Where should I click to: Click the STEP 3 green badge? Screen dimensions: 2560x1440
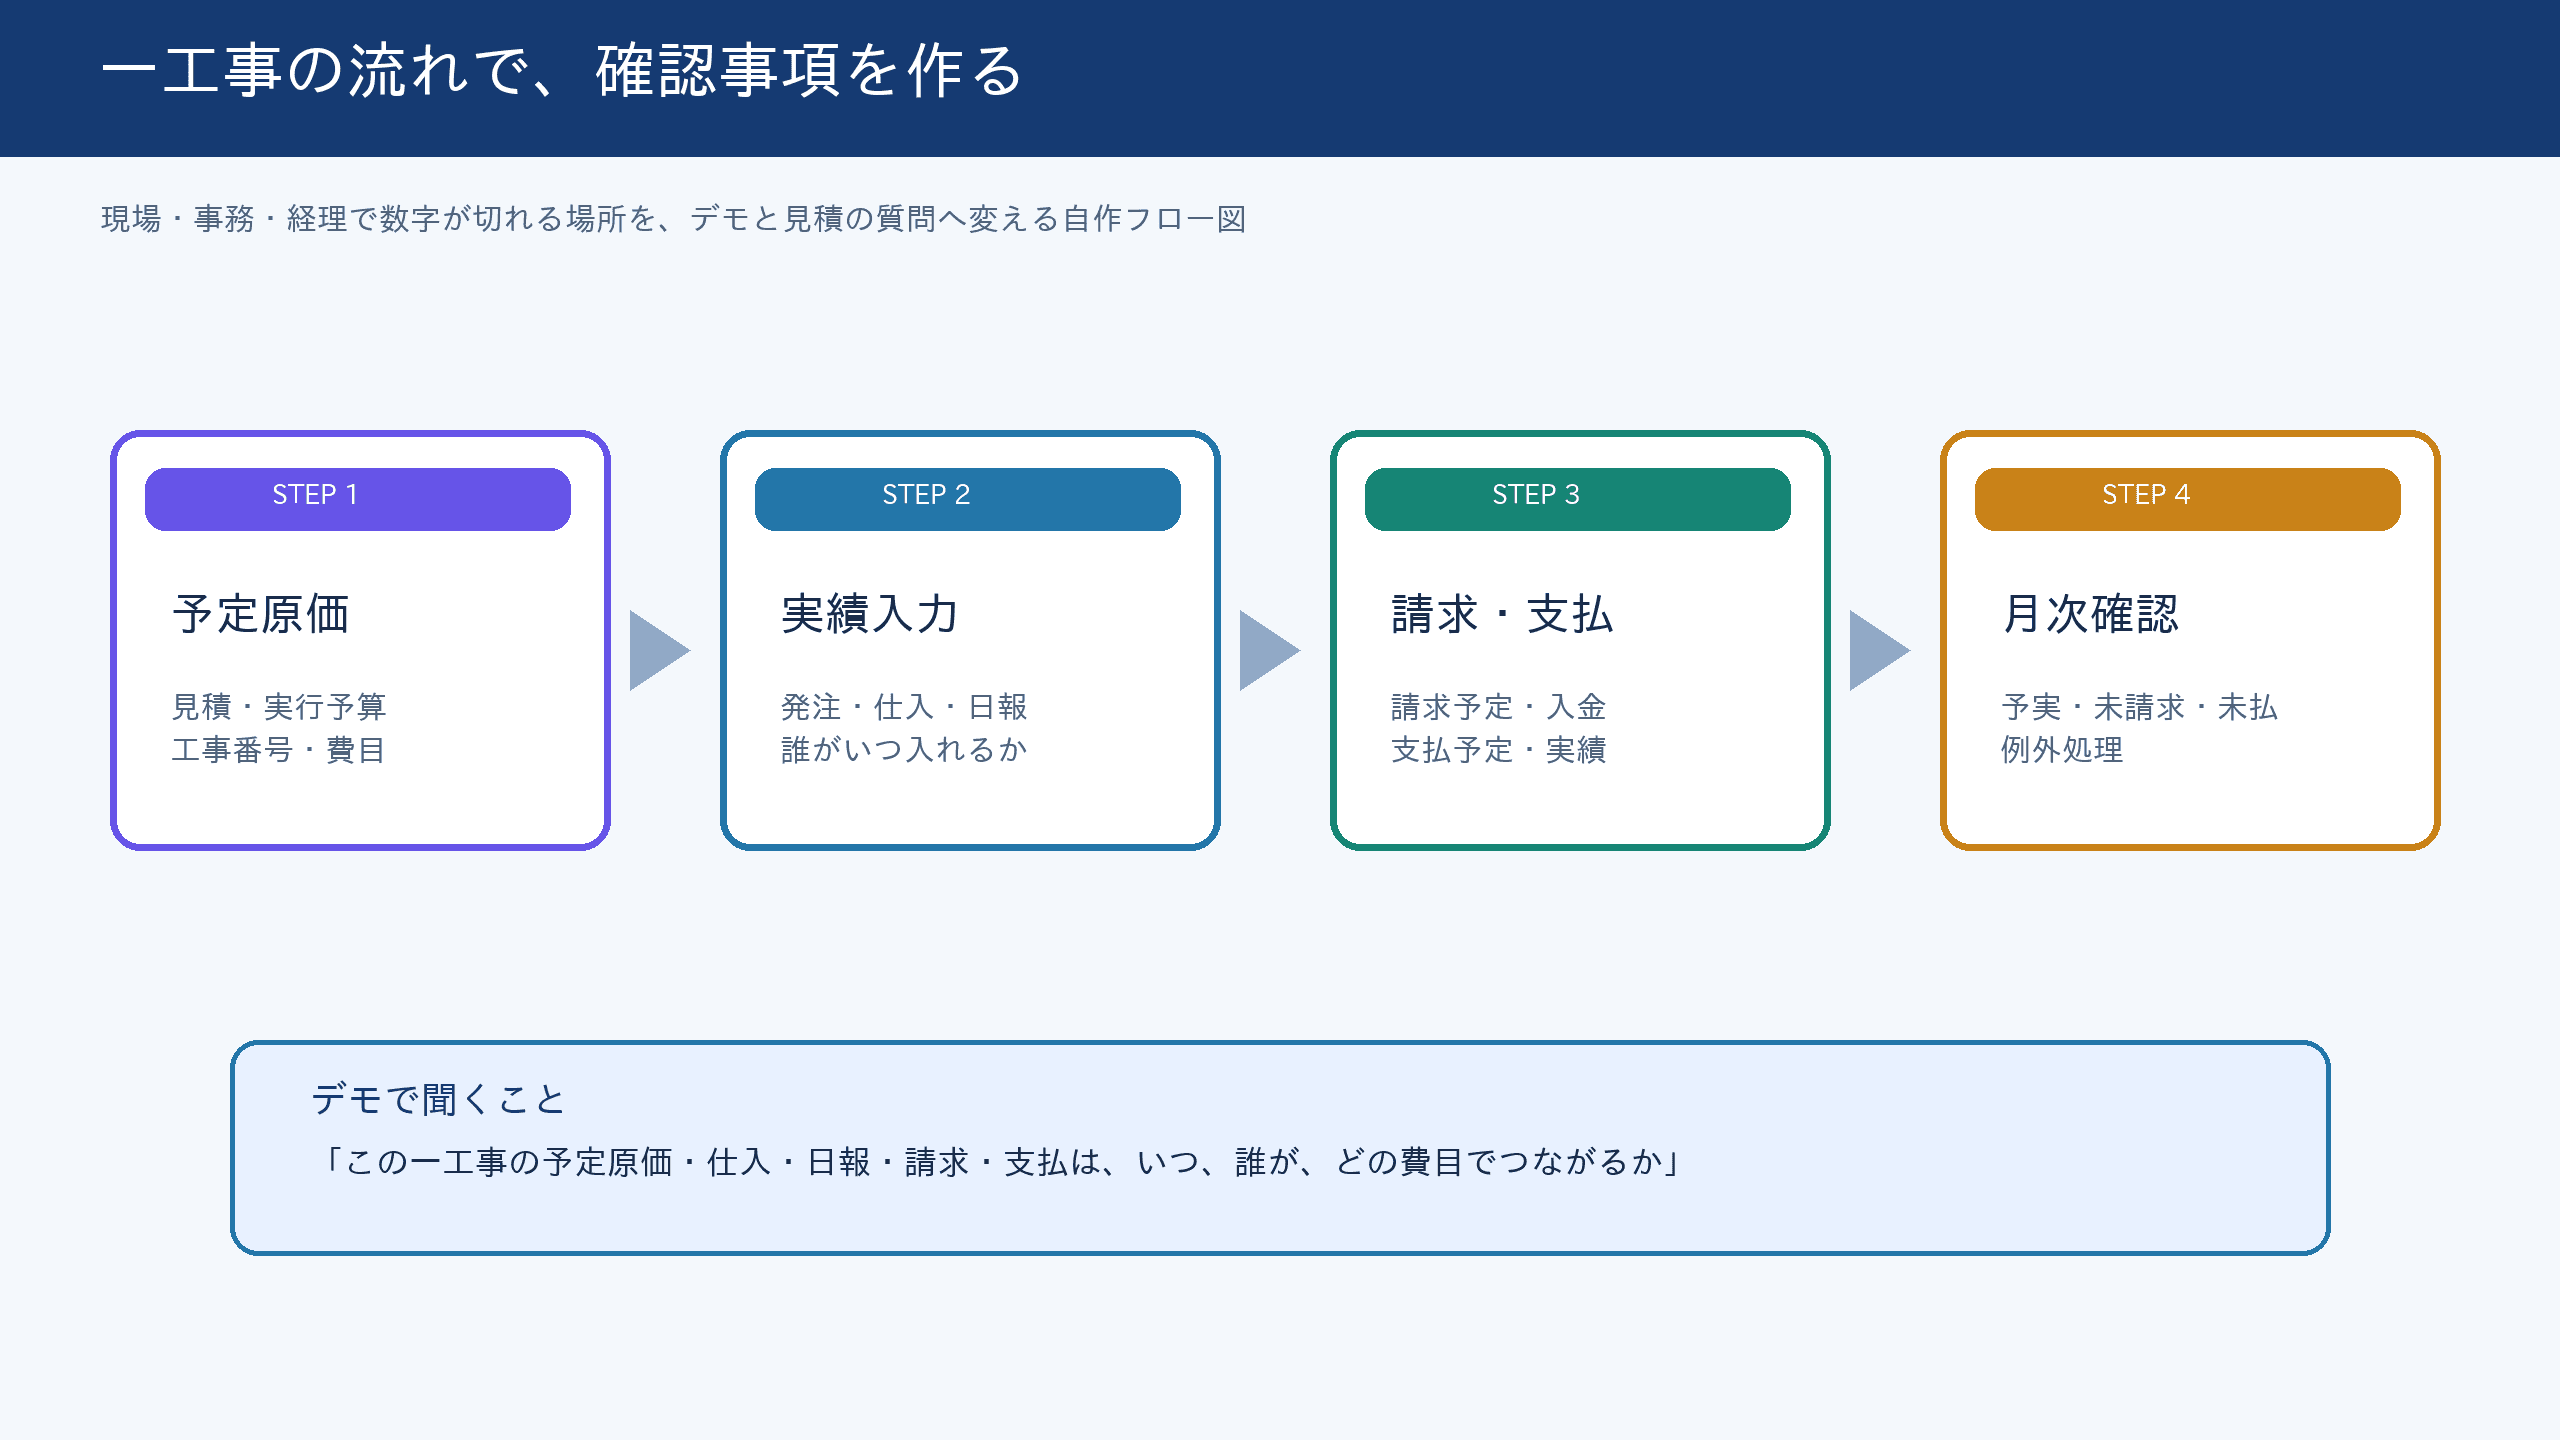1578,498
